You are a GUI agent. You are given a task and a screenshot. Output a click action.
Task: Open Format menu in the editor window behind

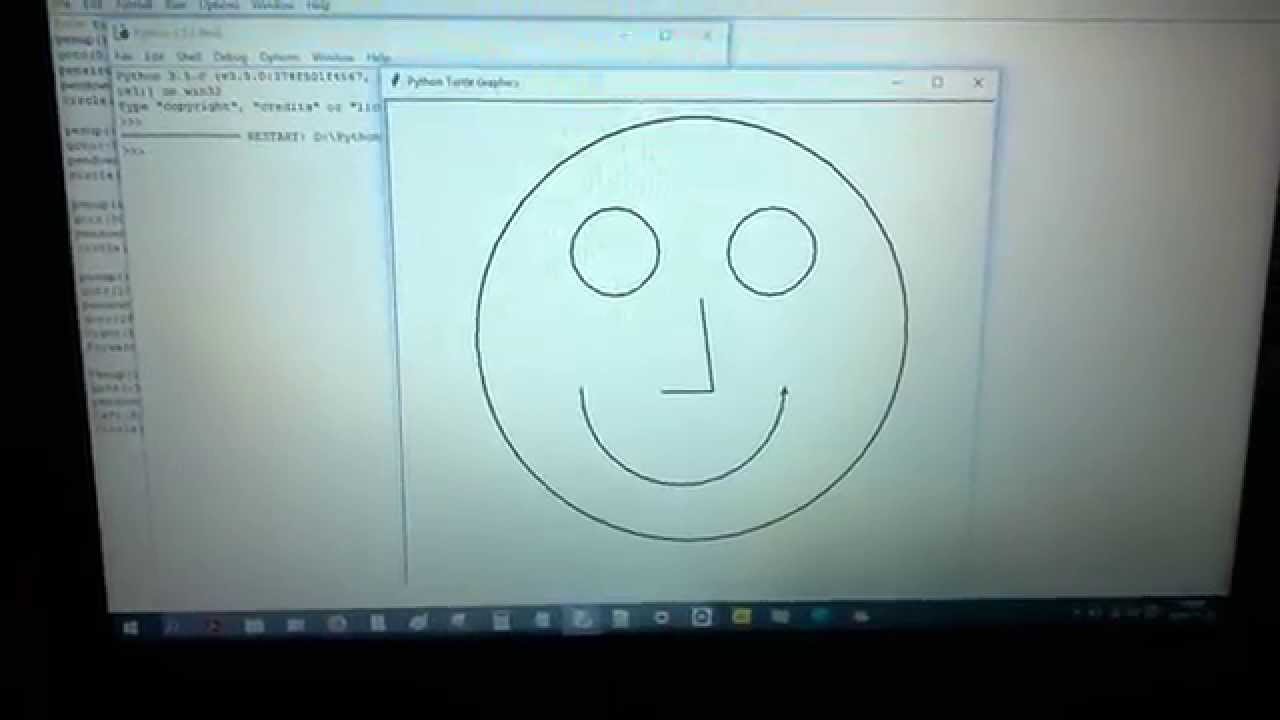[133, 5]
